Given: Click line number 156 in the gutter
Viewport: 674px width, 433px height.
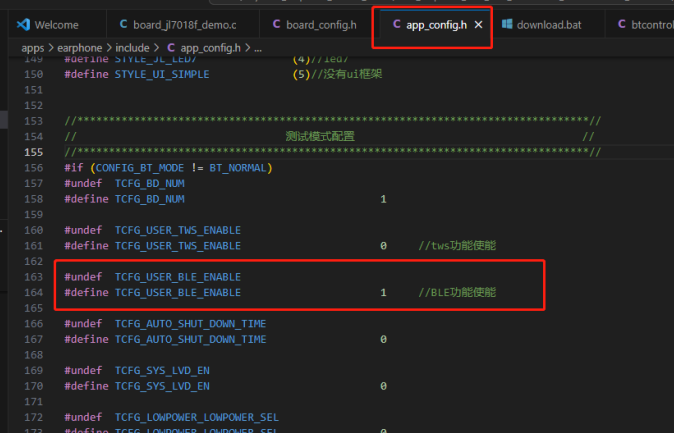Looking at the screenshot, I should click(x=34, y=168).
